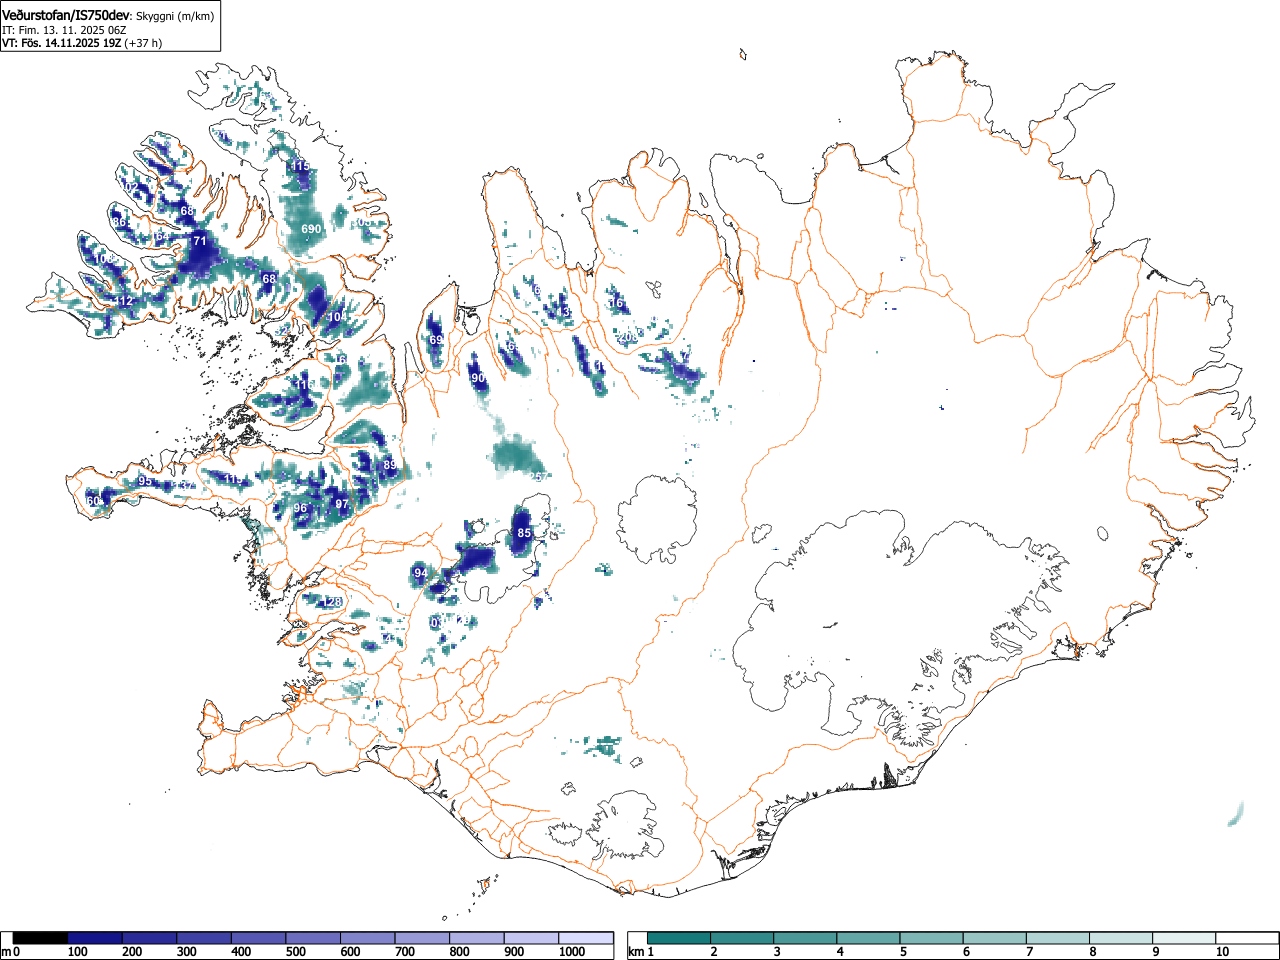Click the 800 tick label on meter scale
Image resolution: width=1280 pixels, height=960 pixels.
pyautogui.click(x=459, y=952)
